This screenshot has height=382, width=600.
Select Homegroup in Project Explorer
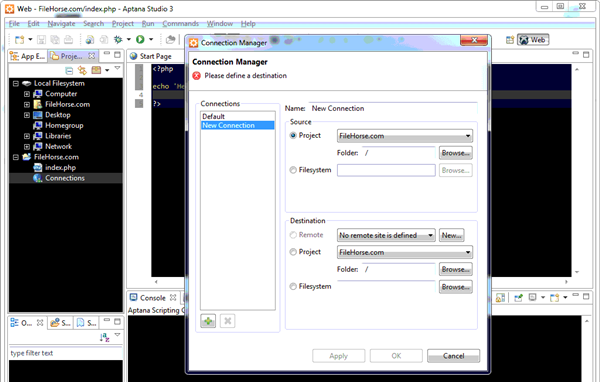point(64,126)
